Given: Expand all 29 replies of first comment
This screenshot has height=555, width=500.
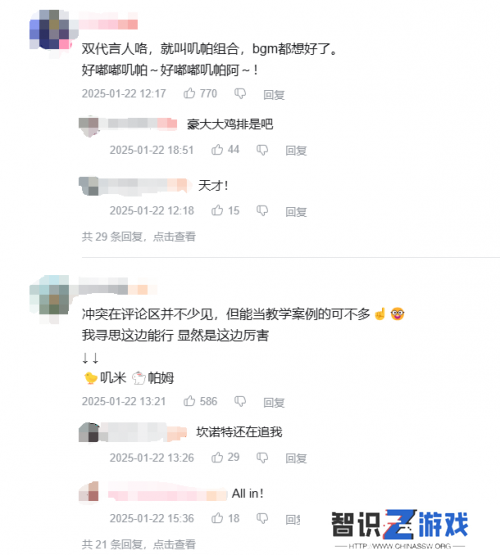Looking at the screenshot, I should click(x=138, y=236).
